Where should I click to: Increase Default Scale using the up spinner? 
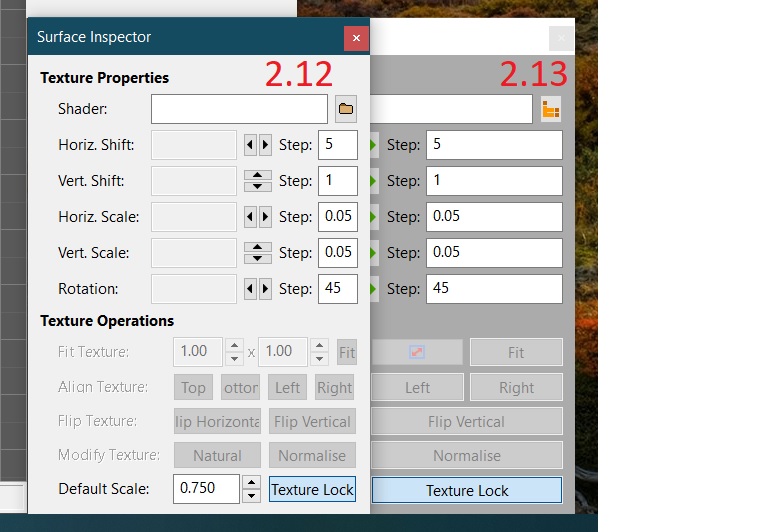coord(254,483)
